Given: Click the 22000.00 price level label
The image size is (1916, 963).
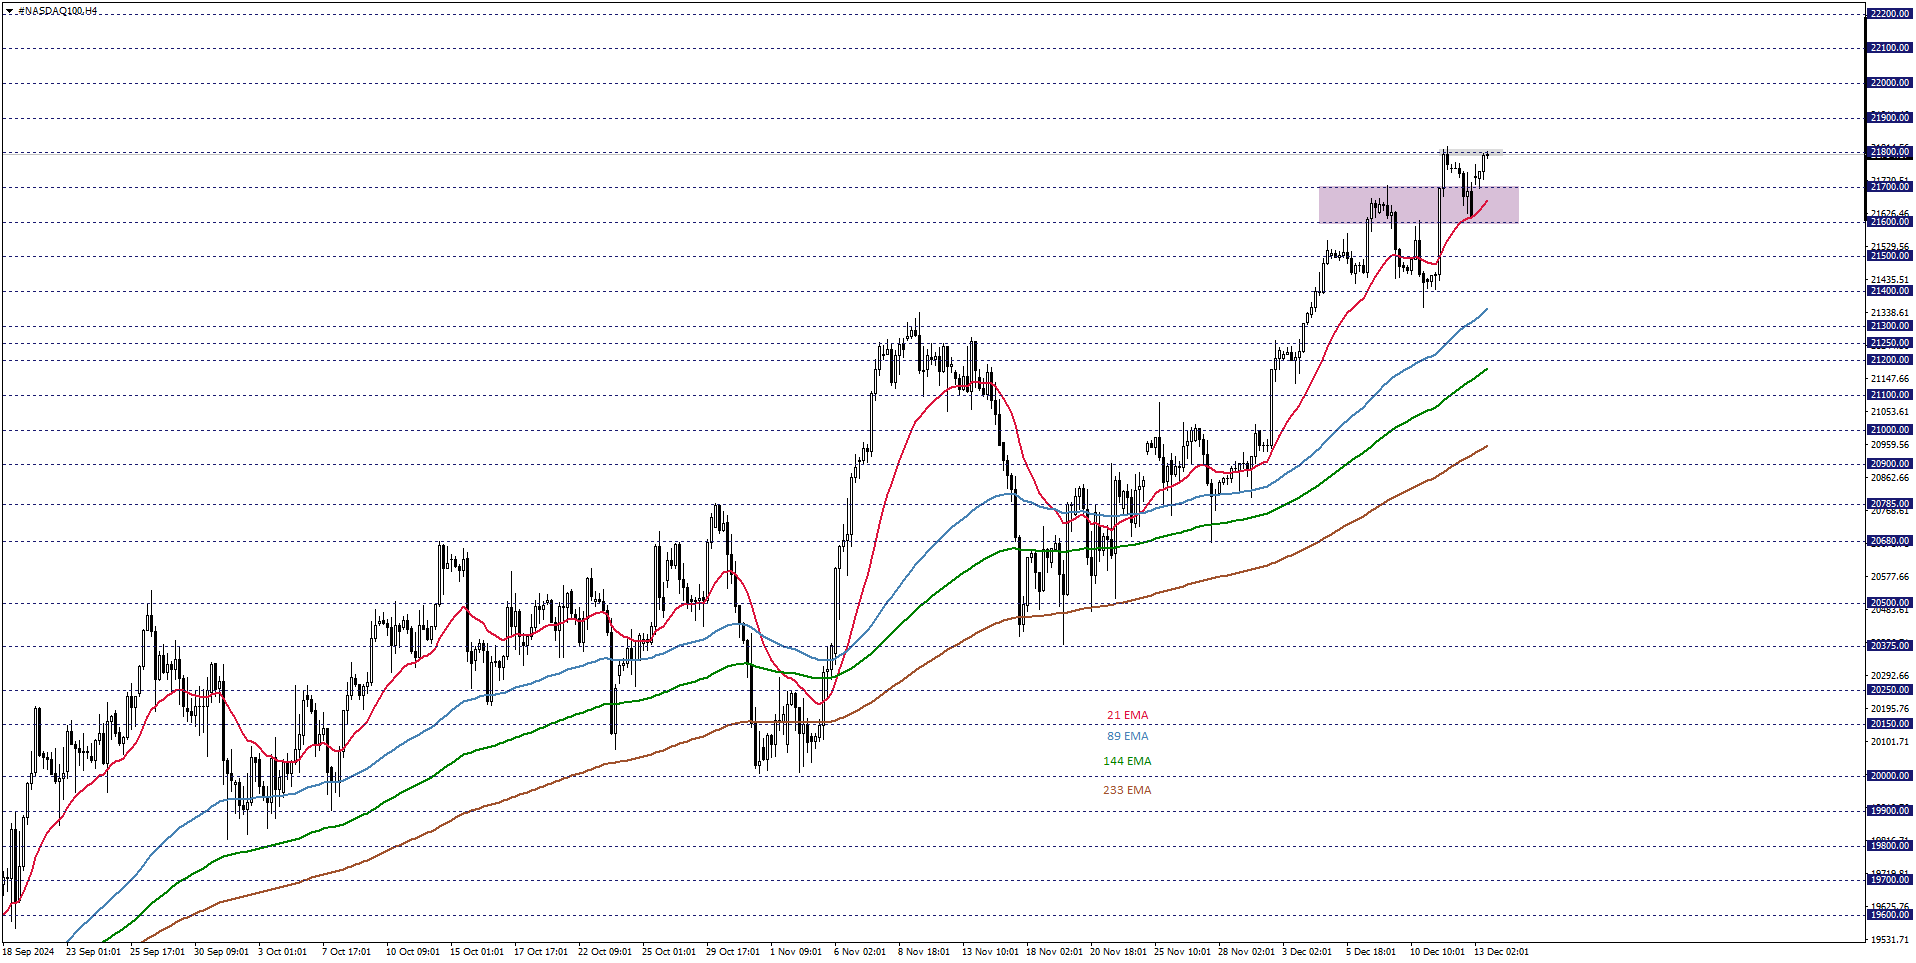Looking at the screenshot, I should point(1889,83).
